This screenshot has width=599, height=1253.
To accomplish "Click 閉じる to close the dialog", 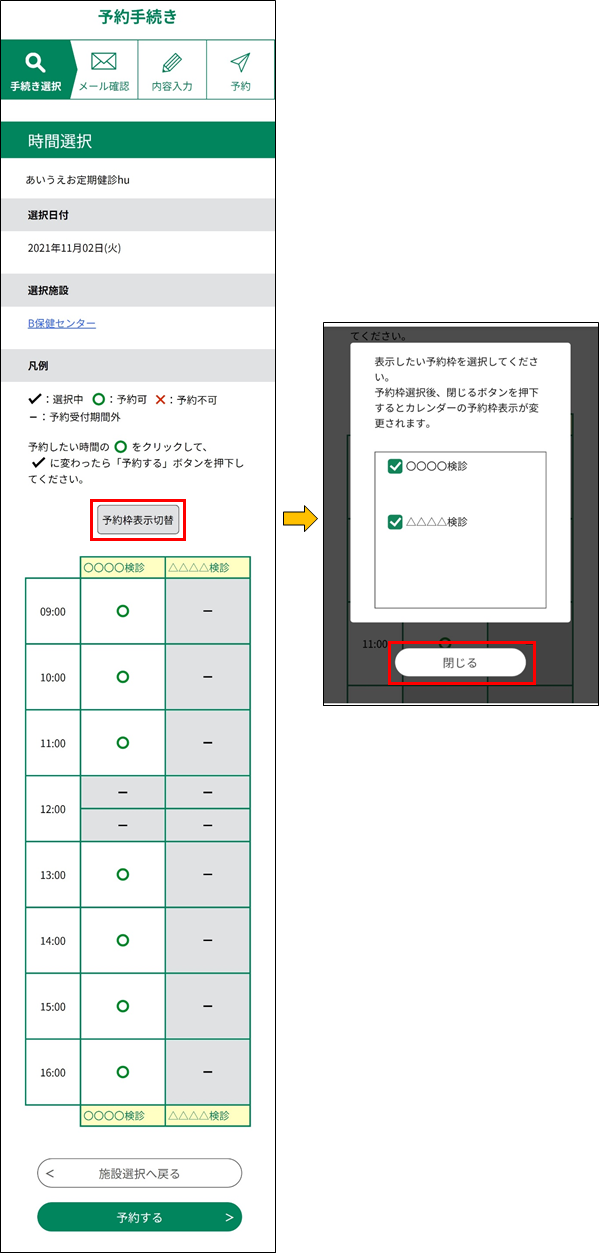I will point(460,662).
